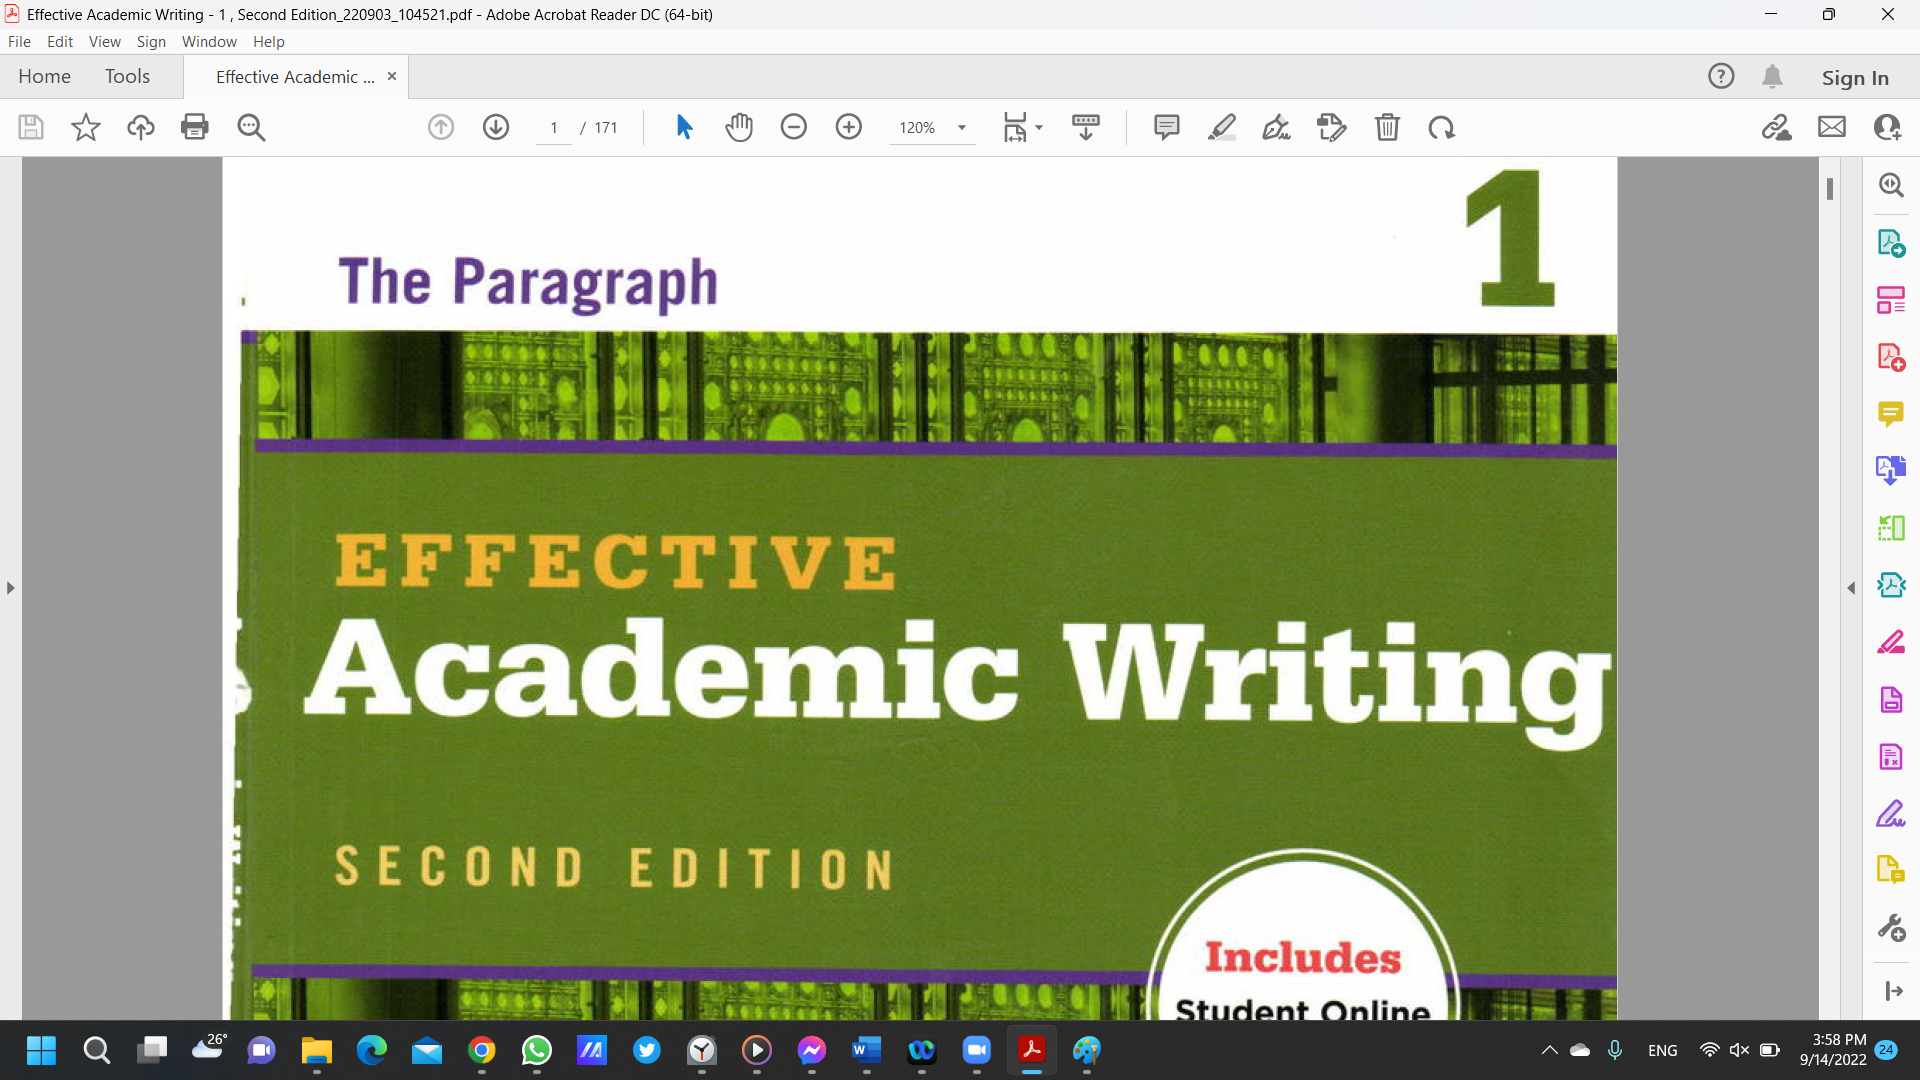The height and width of the screenshot is (1080, 1920).
Task: Open the View menu
Action: (x=104, y=42)
